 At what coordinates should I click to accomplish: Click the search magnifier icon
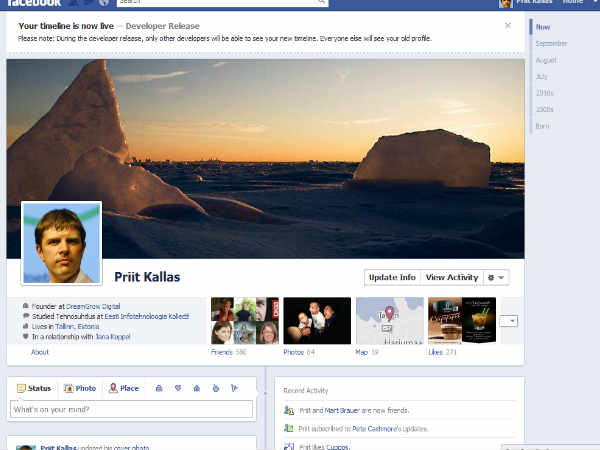click(322, 2)
